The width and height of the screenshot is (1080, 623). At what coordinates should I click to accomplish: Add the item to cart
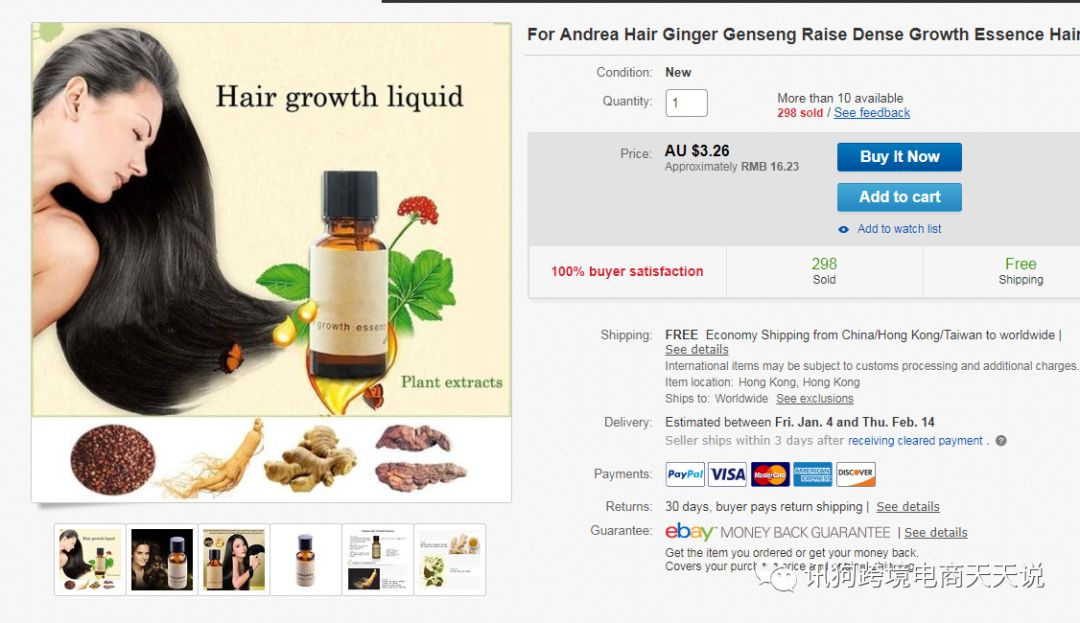pos(900,197)
